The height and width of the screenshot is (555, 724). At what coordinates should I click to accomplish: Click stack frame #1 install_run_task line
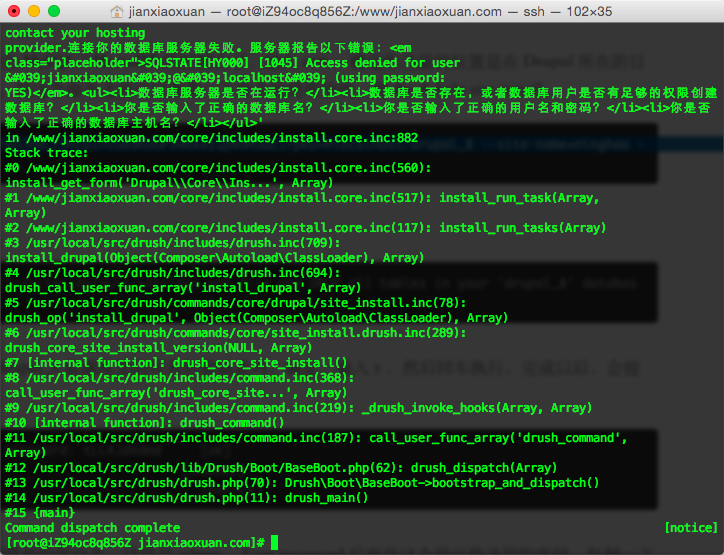coord(302,198)
